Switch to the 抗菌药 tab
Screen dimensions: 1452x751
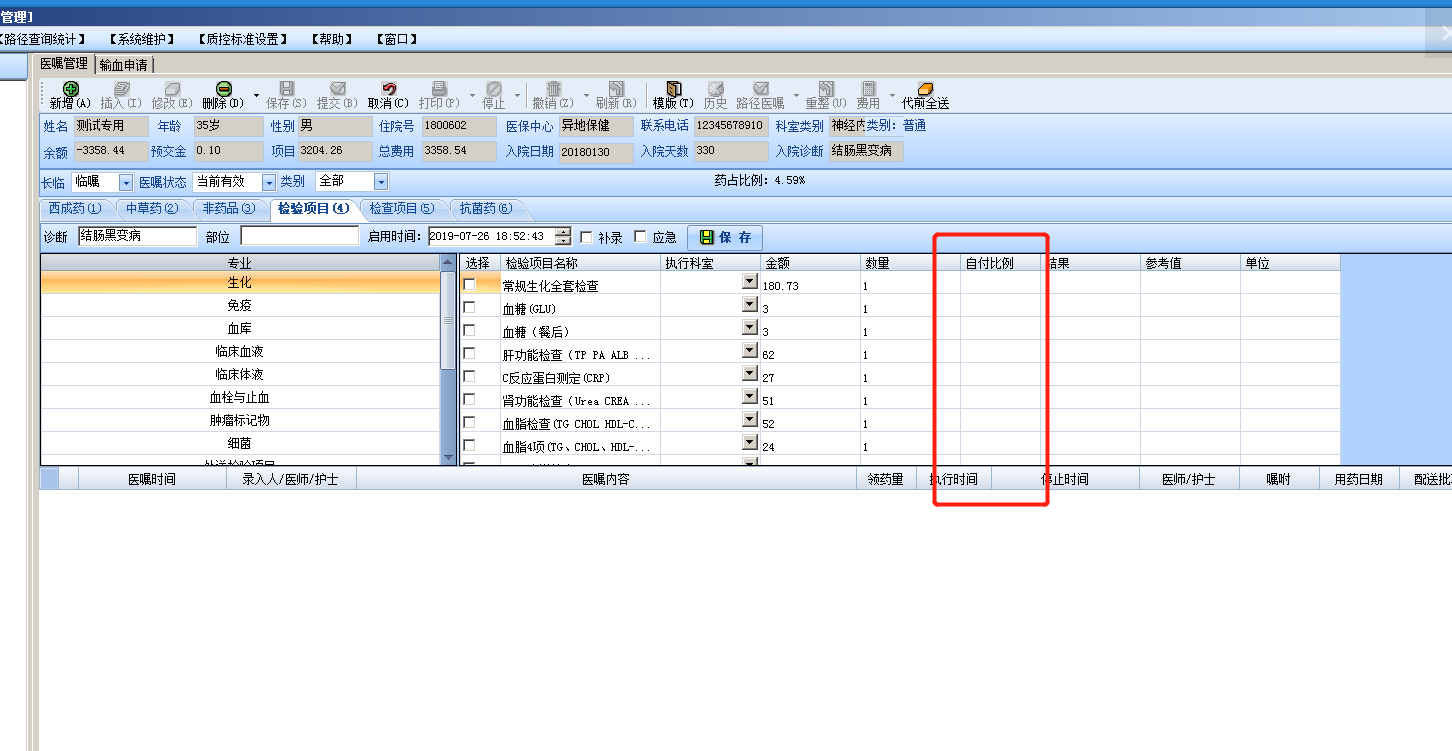[486, 209]
